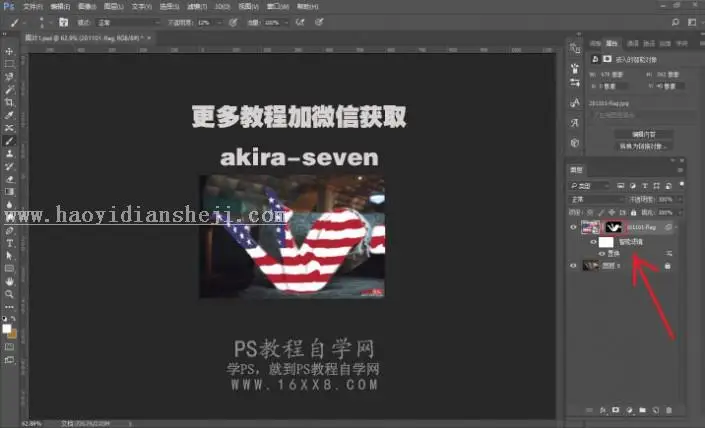Click the fx layer style icon at panel bottom
This screenshot has width=705, height=428.
[x=602, y=410]
